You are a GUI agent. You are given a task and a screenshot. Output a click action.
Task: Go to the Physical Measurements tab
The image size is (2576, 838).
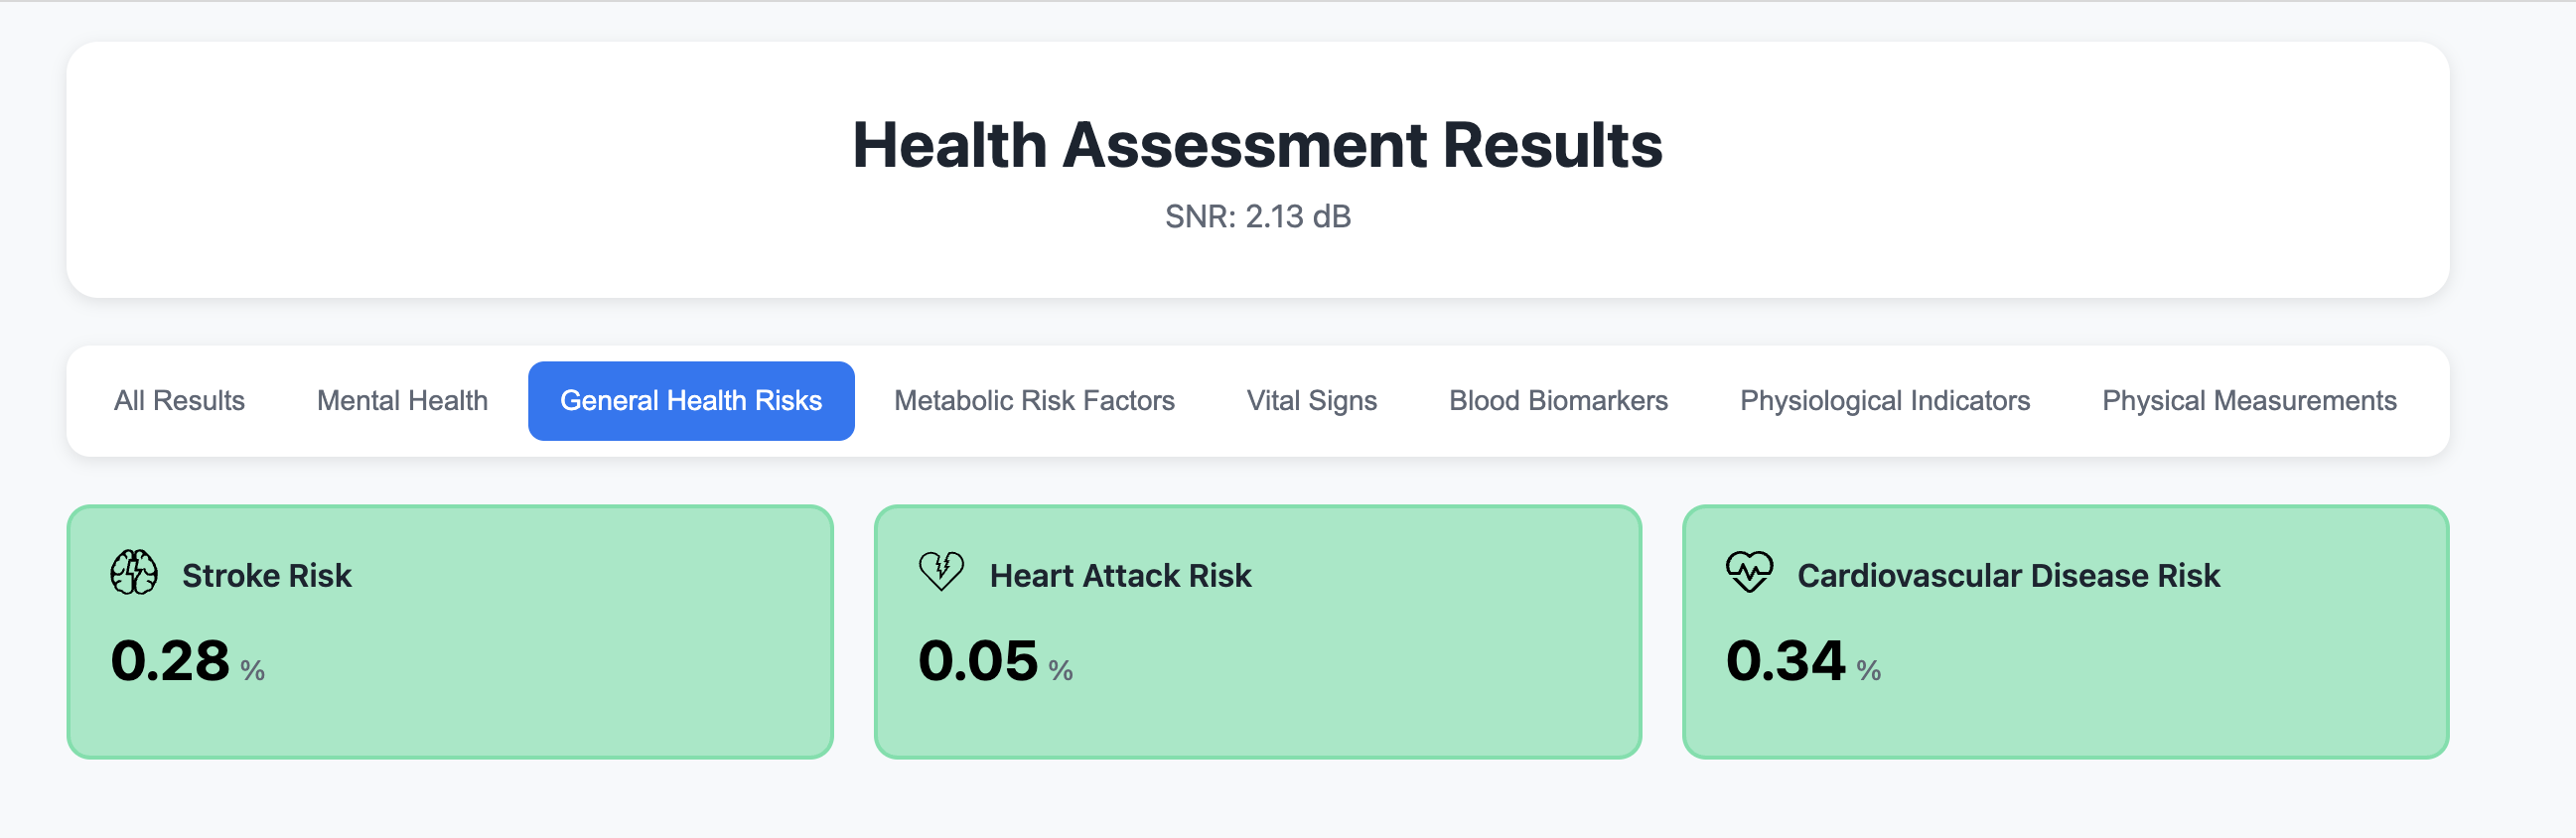(x=2249, y=401)
